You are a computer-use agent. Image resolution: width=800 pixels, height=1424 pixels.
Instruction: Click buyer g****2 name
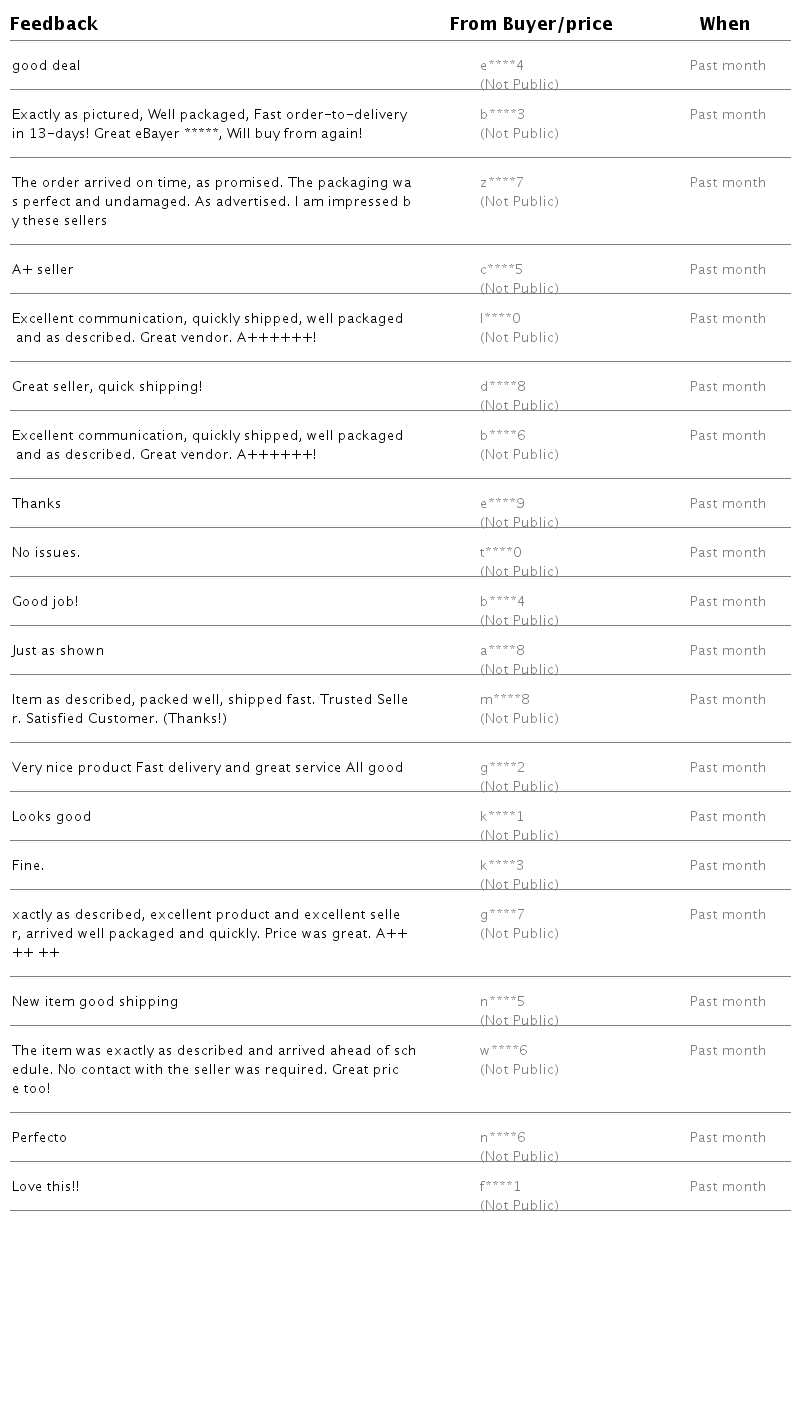(502, 768)
